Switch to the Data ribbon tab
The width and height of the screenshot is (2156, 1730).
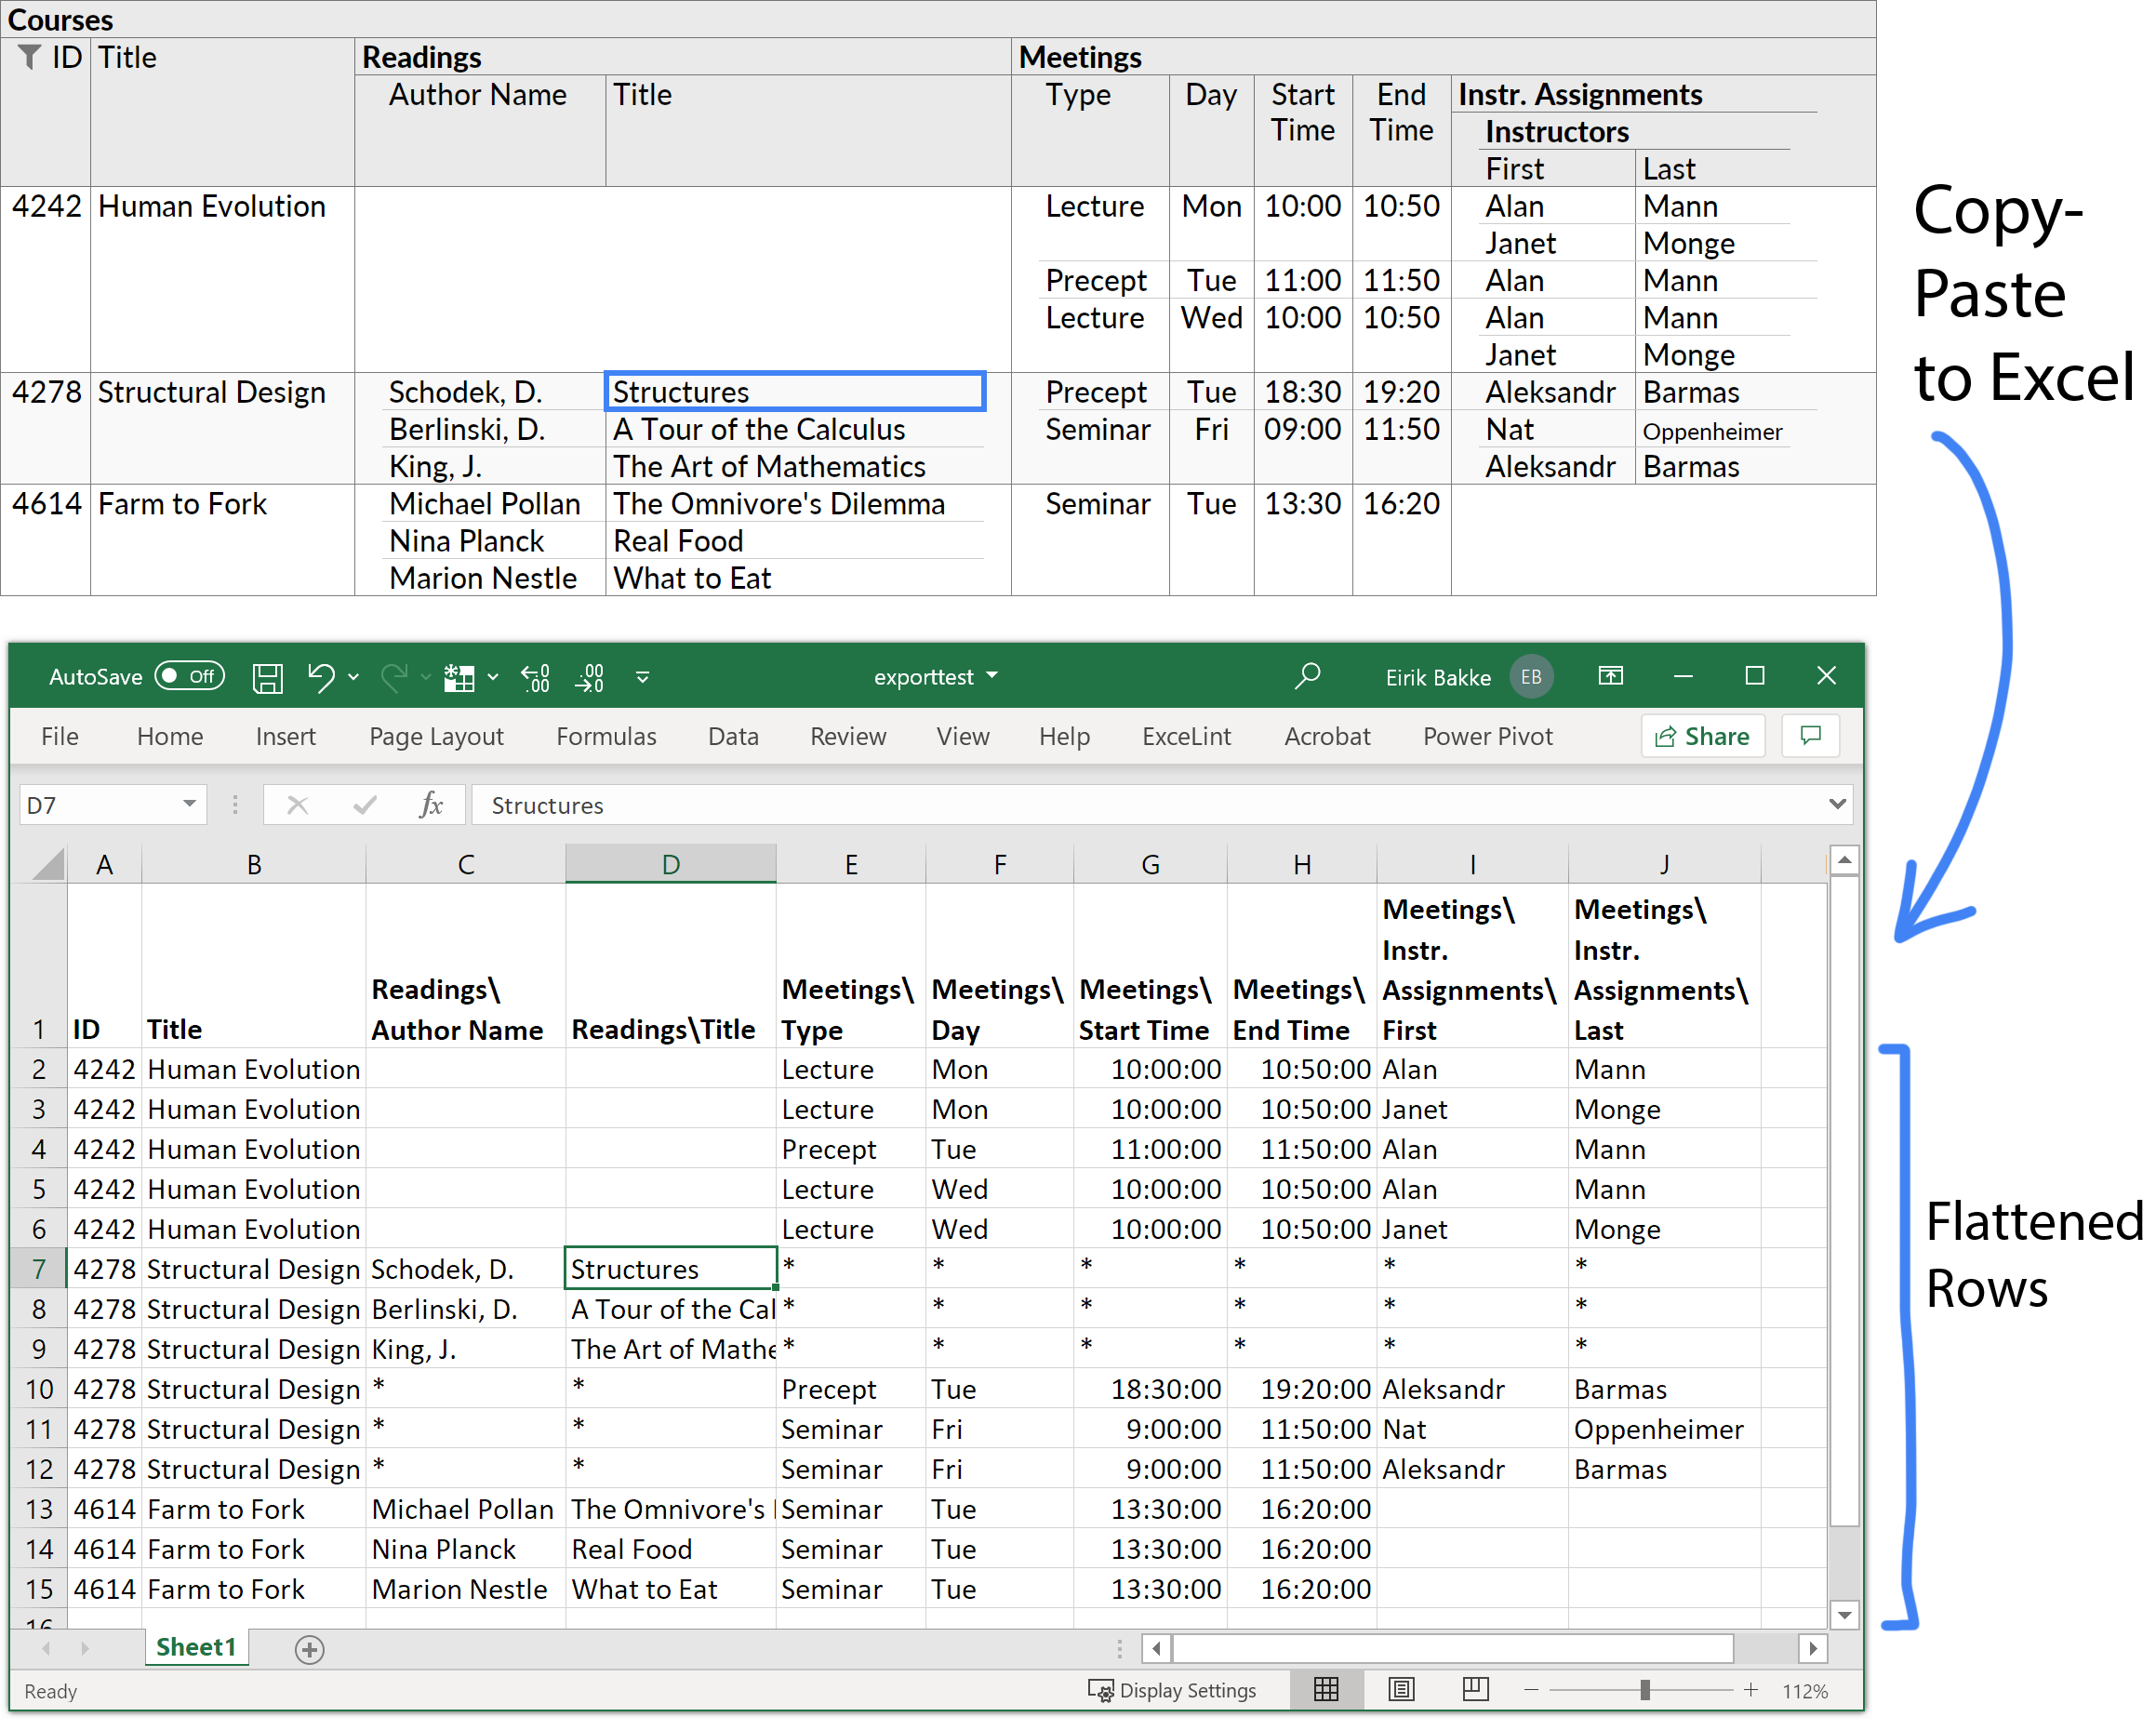(x=733, y=736)
